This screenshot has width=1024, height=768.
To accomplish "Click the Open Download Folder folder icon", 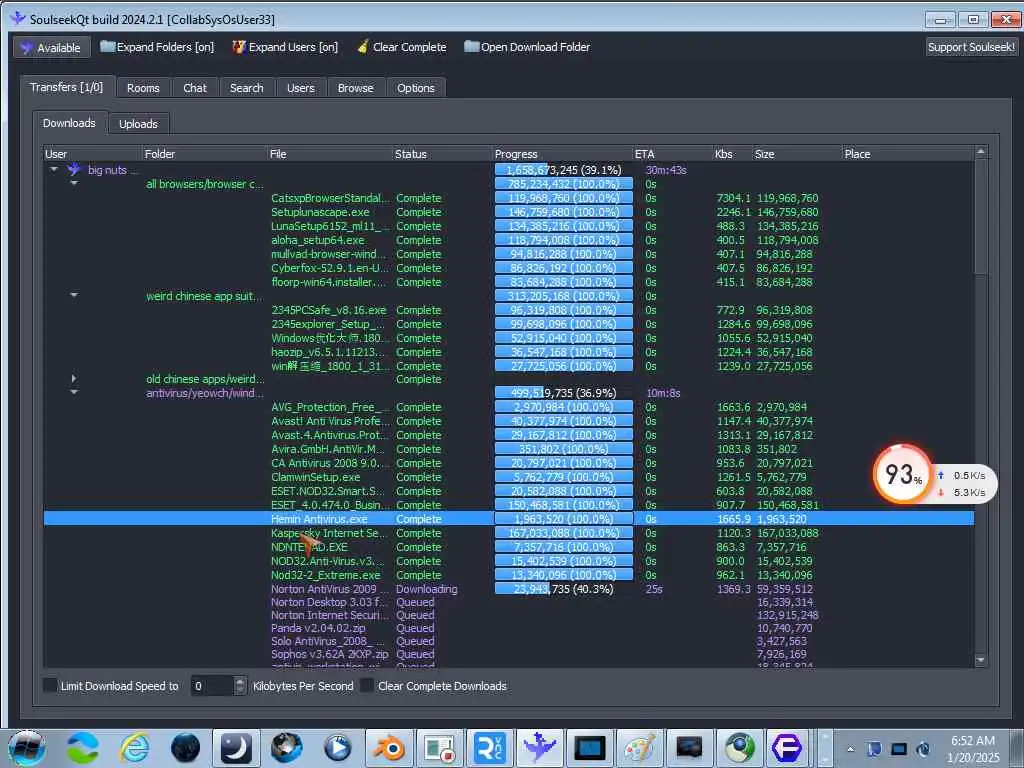I will click(472, 46).
